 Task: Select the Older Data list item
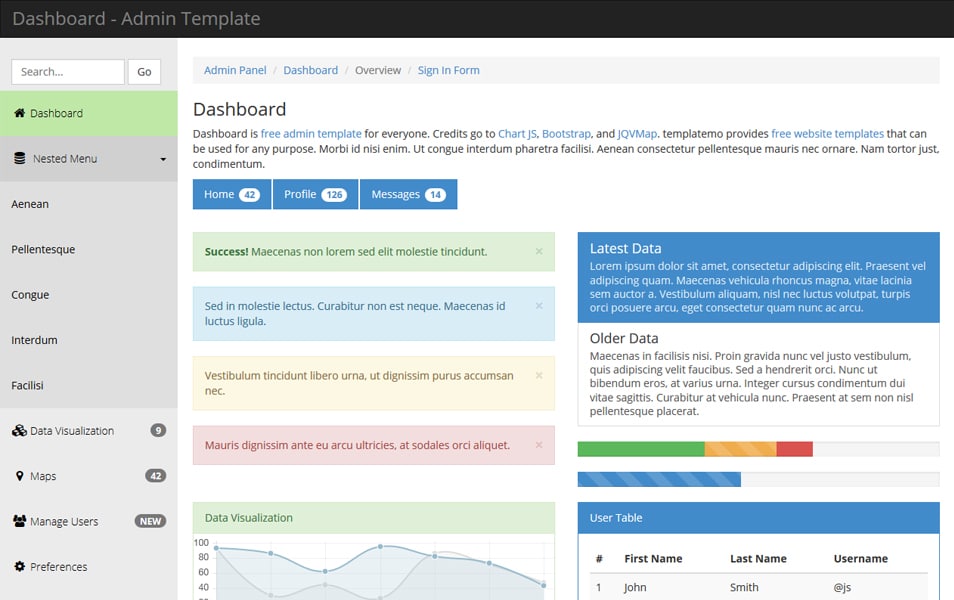pos(759,374)
